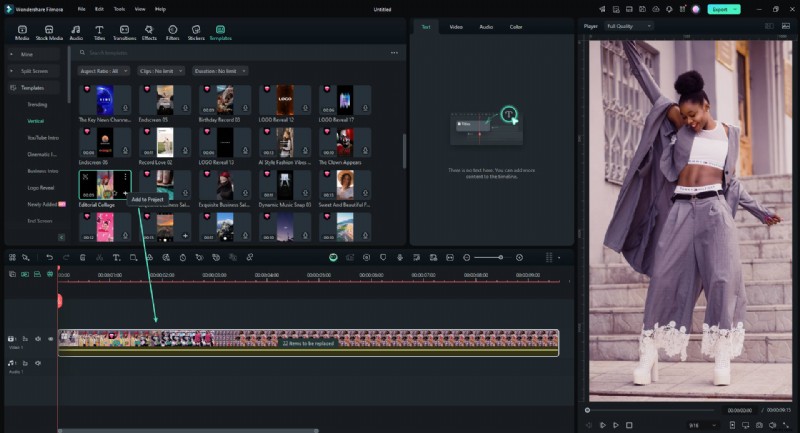
Task: Toggle visibility of Video 1 track
Action: [51, 339]
